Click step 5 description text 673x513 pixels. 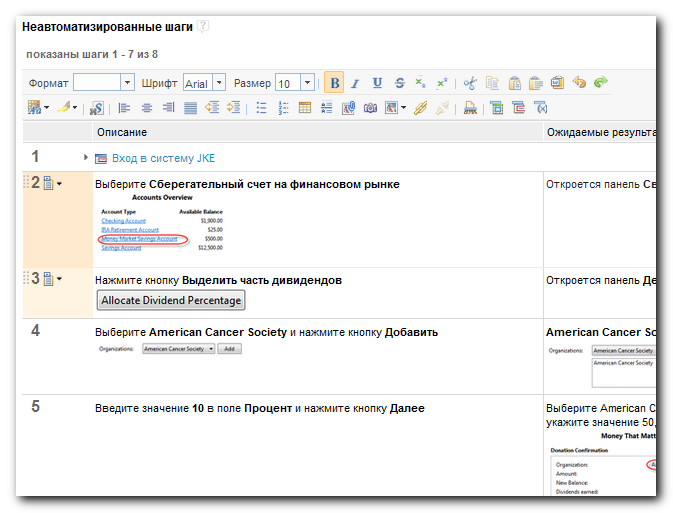(260, 408)
